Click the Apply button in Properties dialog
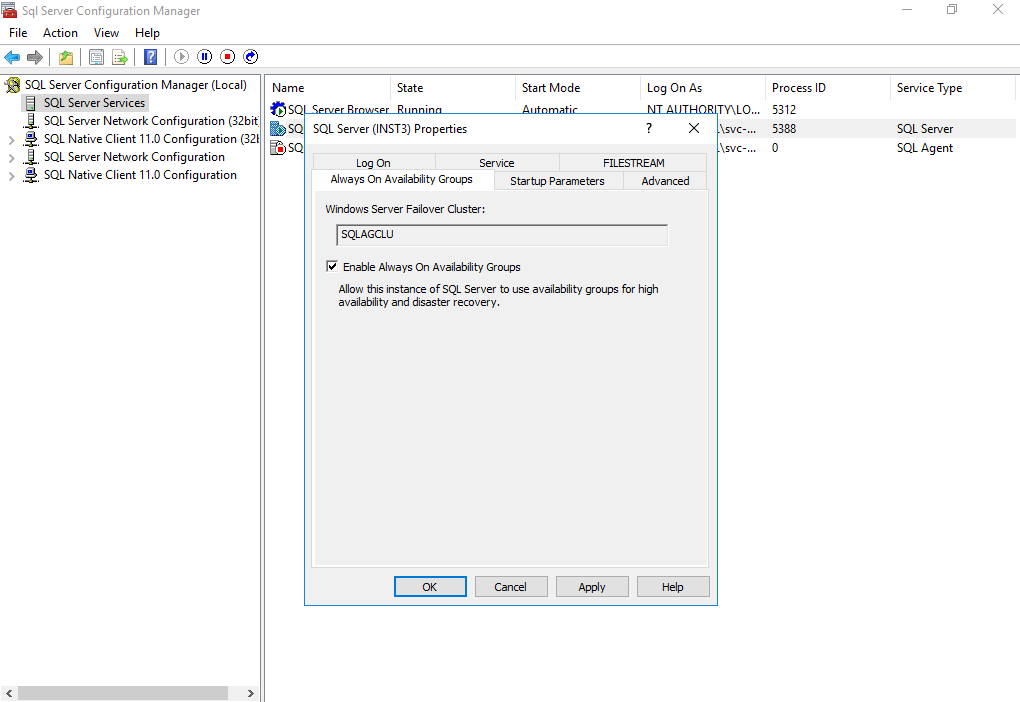The width and height of the screenshot is (1020, 702). 592,587
